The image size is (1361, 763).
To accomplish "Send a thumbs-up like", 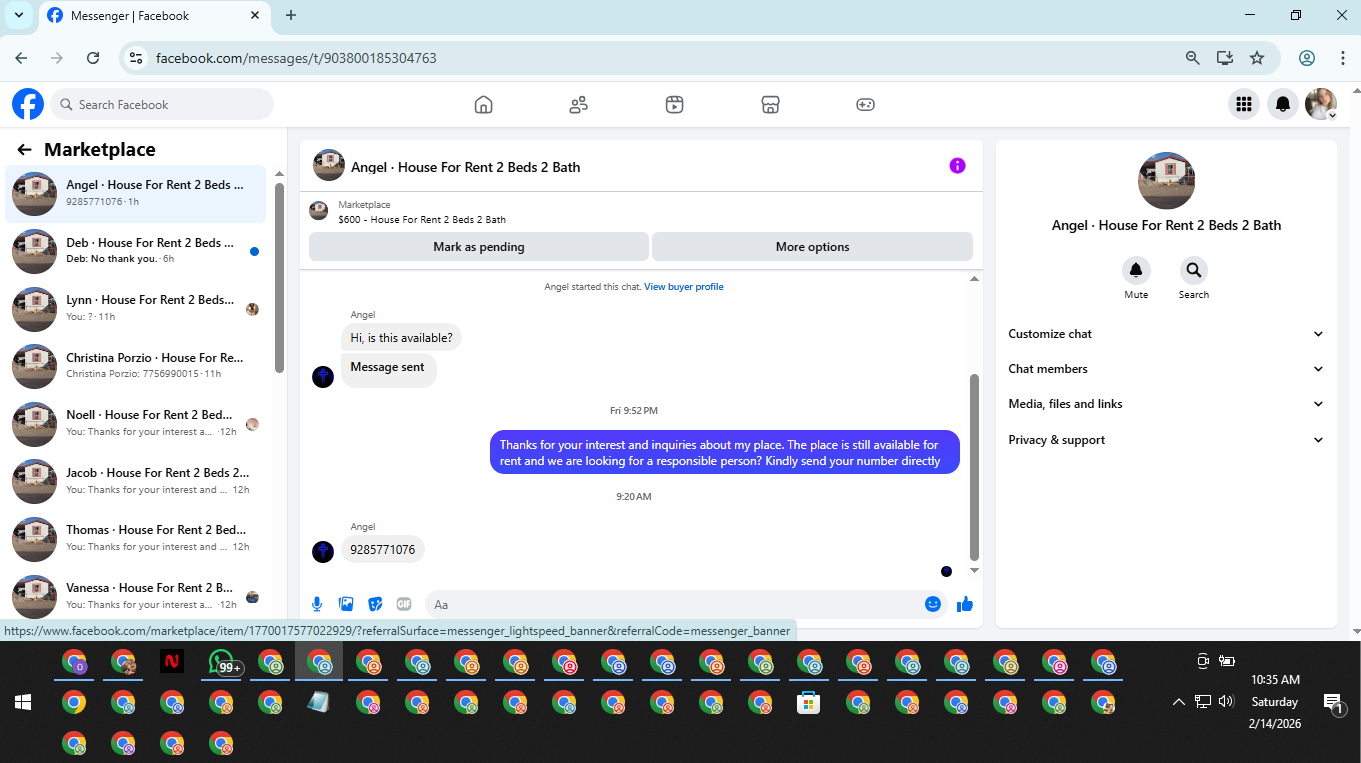I will pos(965,604).
